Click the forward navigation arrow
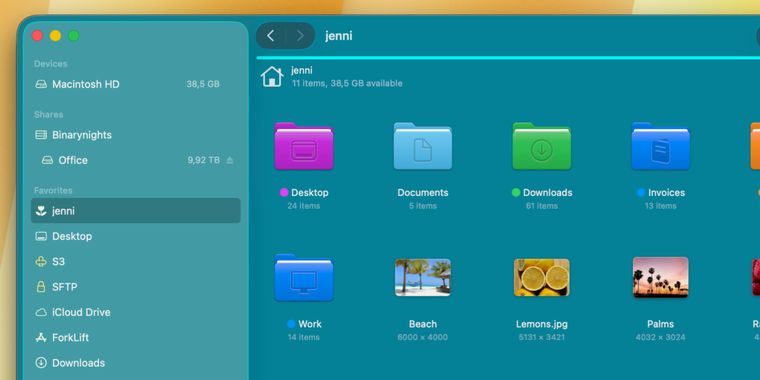The height and width of the screenshot is (380, 760). [300, 36]
